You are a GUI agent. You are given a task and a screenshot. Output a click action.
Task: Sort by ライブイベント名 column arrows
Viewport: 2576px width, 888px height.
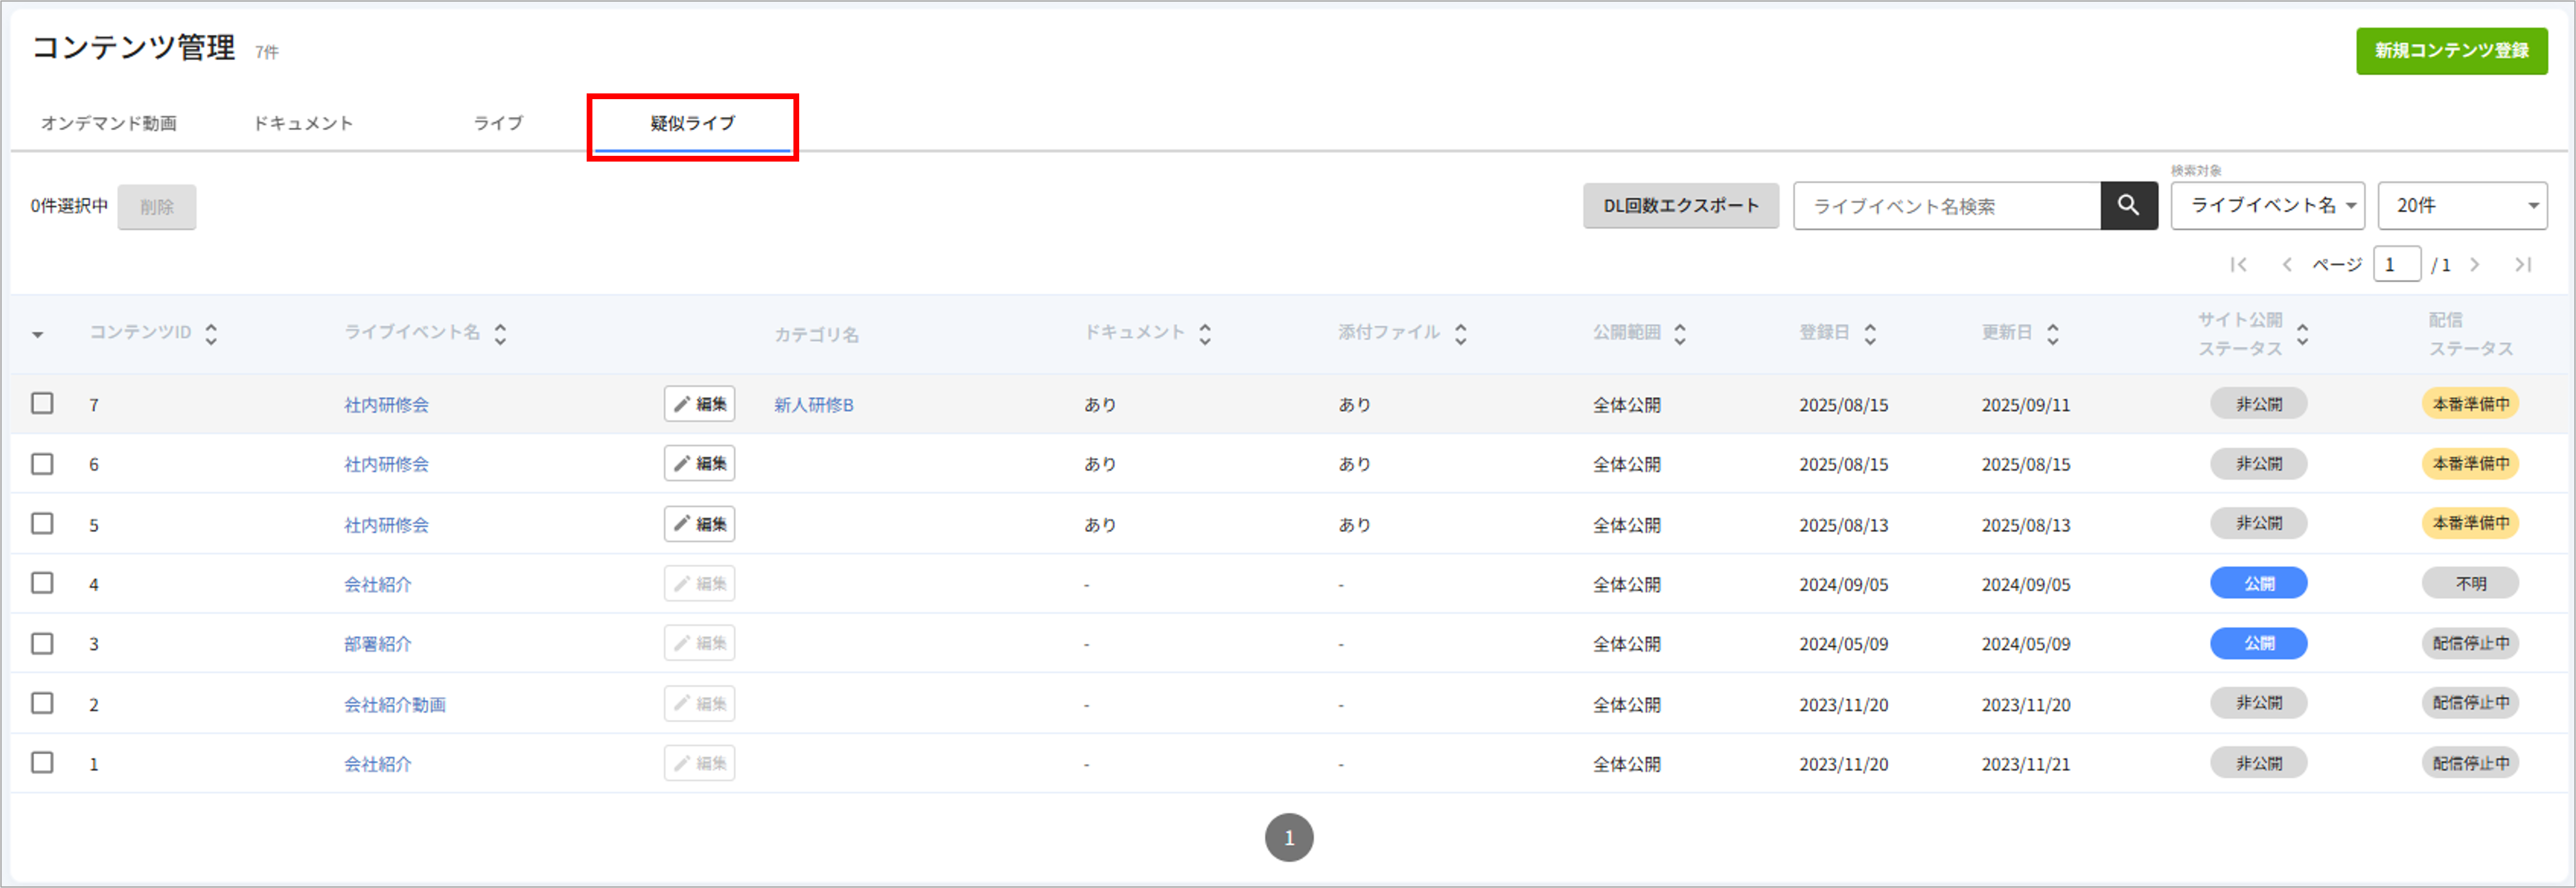click(x=500, y=334)
